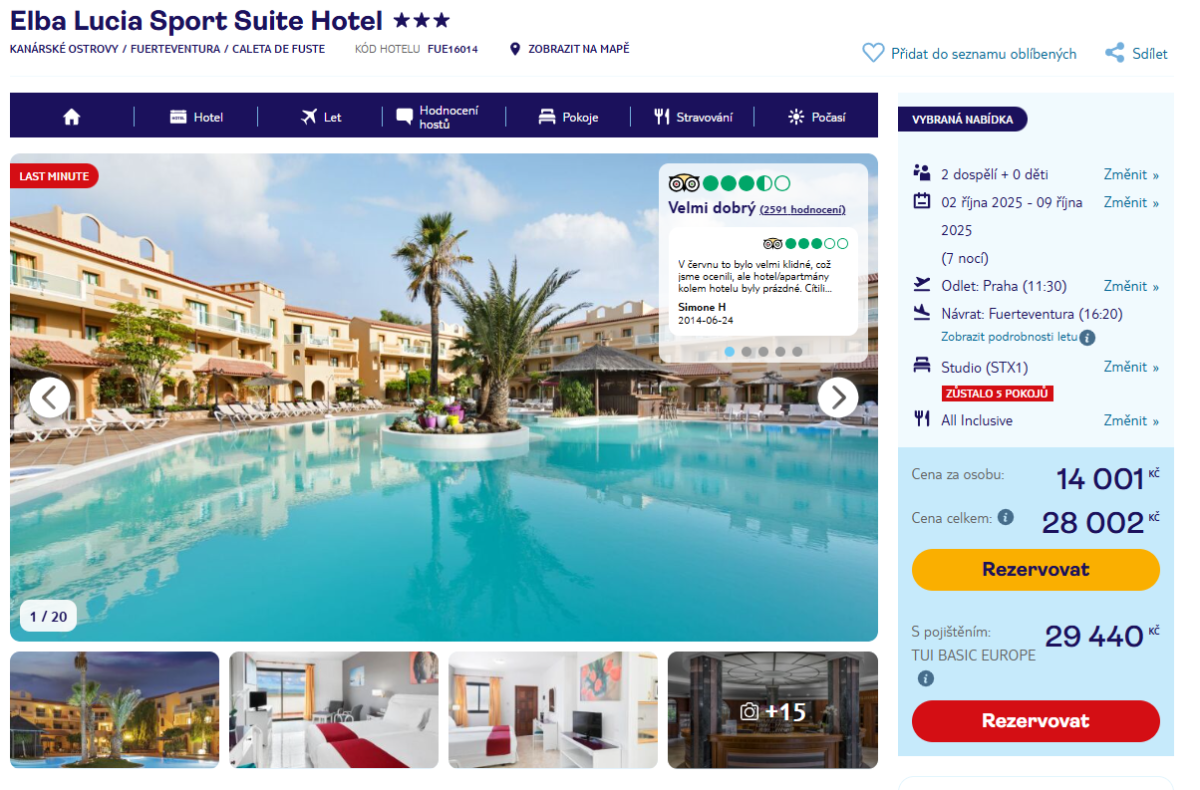Open the Stravování tab
Viewport: 1200px width, 790px height.
(x=693, y=117)
